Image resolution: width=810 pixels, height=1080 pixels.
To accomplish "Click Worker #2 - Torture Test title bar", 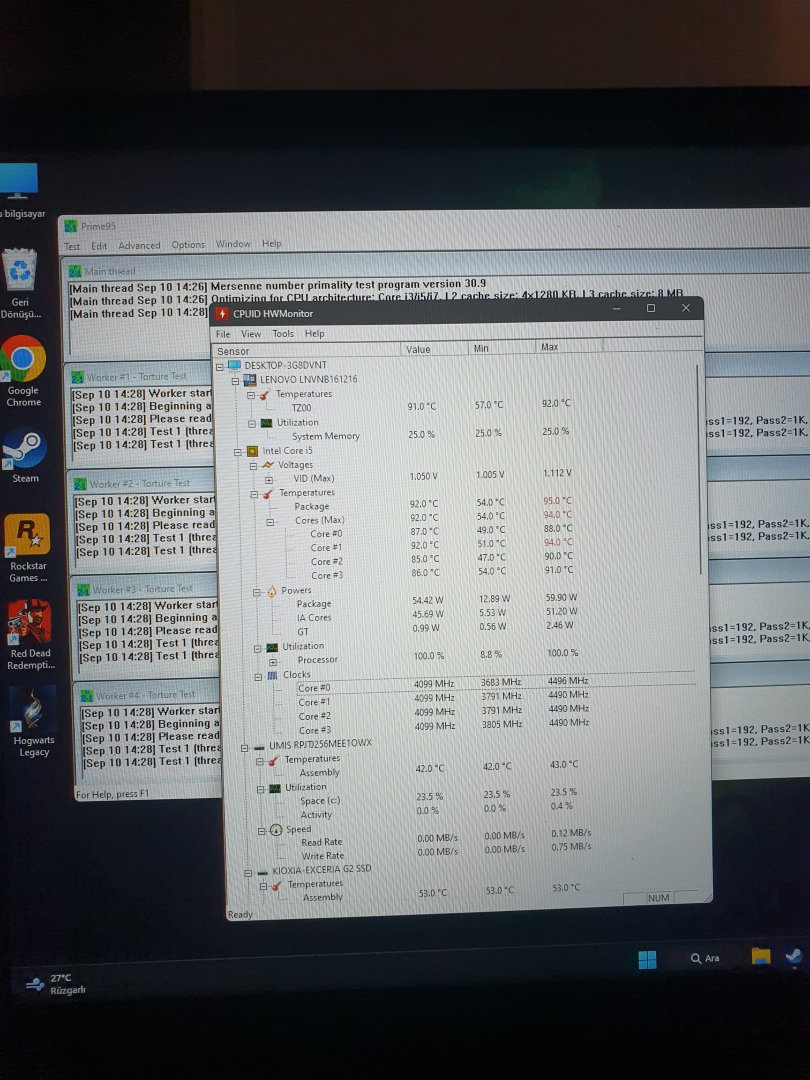I will coord(143,483).
